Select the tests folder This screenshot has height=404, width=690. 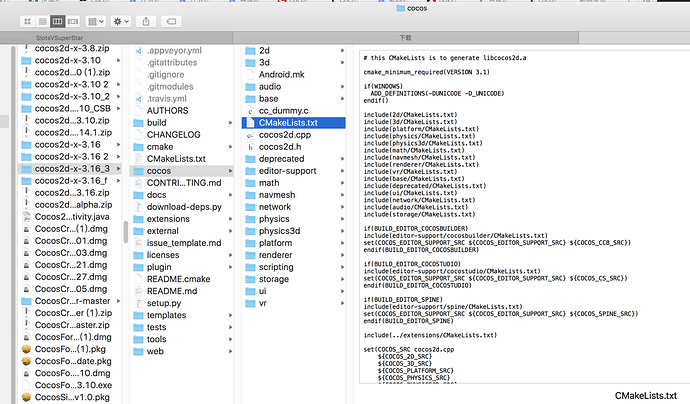coord(182,327)
